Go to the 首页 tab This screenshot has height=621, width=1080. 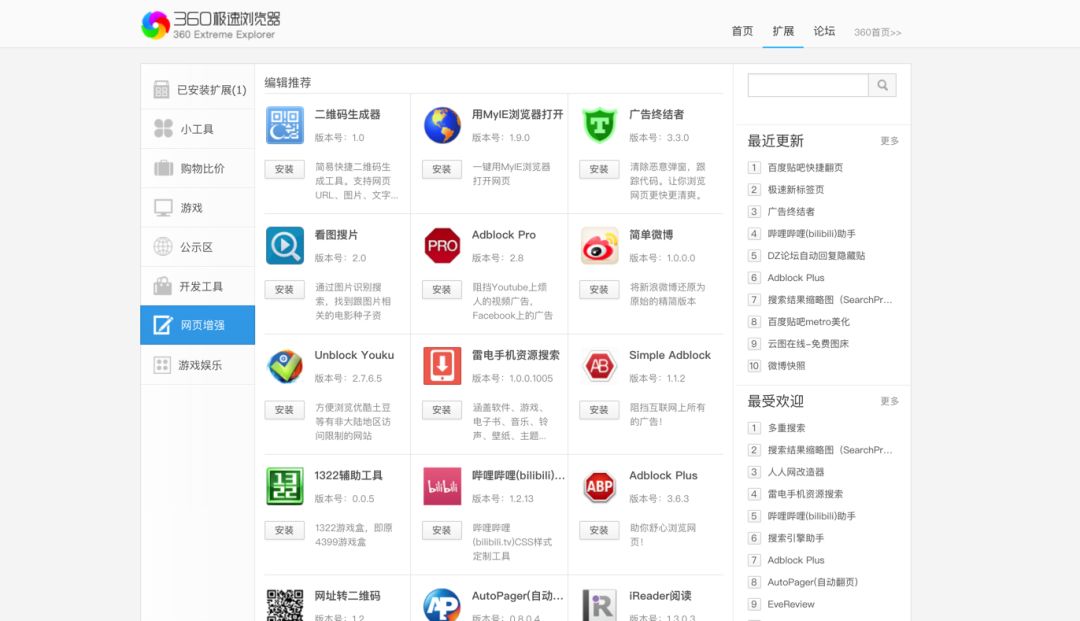tap(742, 31)
